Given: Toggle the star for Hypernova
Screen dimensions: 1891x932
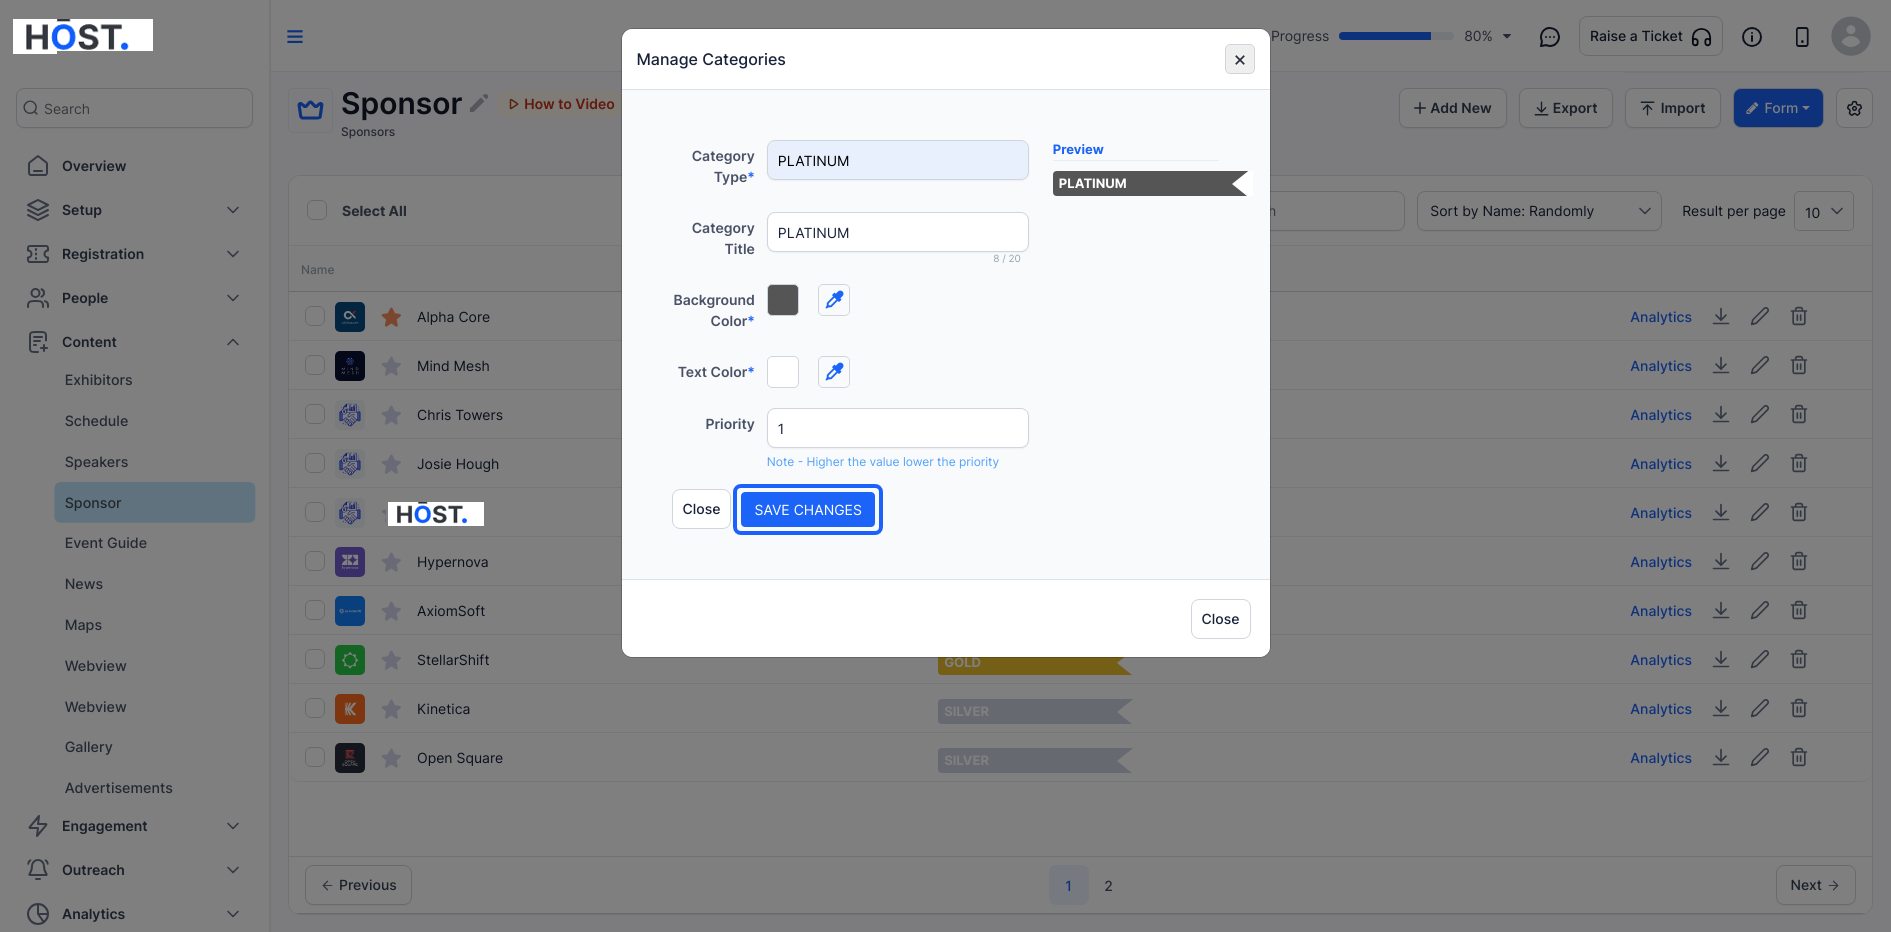Looking at the screenshot, I should 391,562.
